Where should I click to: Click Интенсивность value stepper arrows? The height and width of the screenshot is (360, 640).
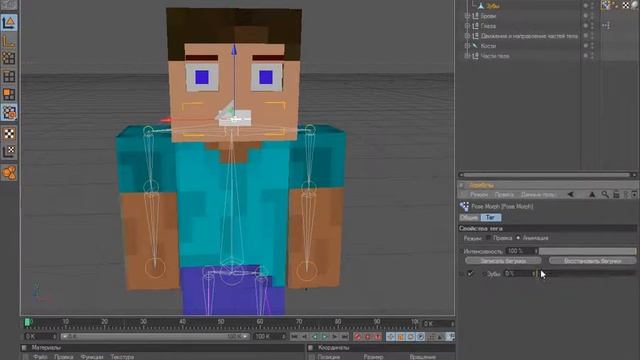coord(536,251)
